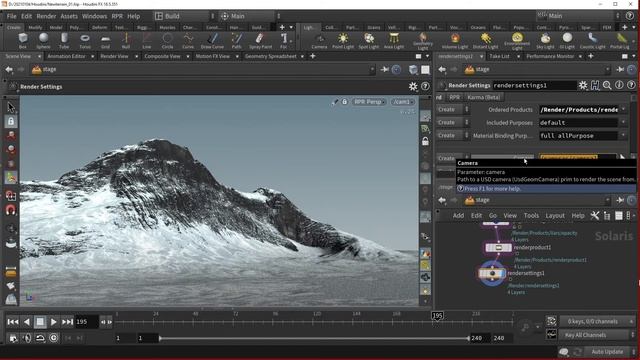Jump to the first frame
Viewport: 640px width, 360px height.
(13, 322)
